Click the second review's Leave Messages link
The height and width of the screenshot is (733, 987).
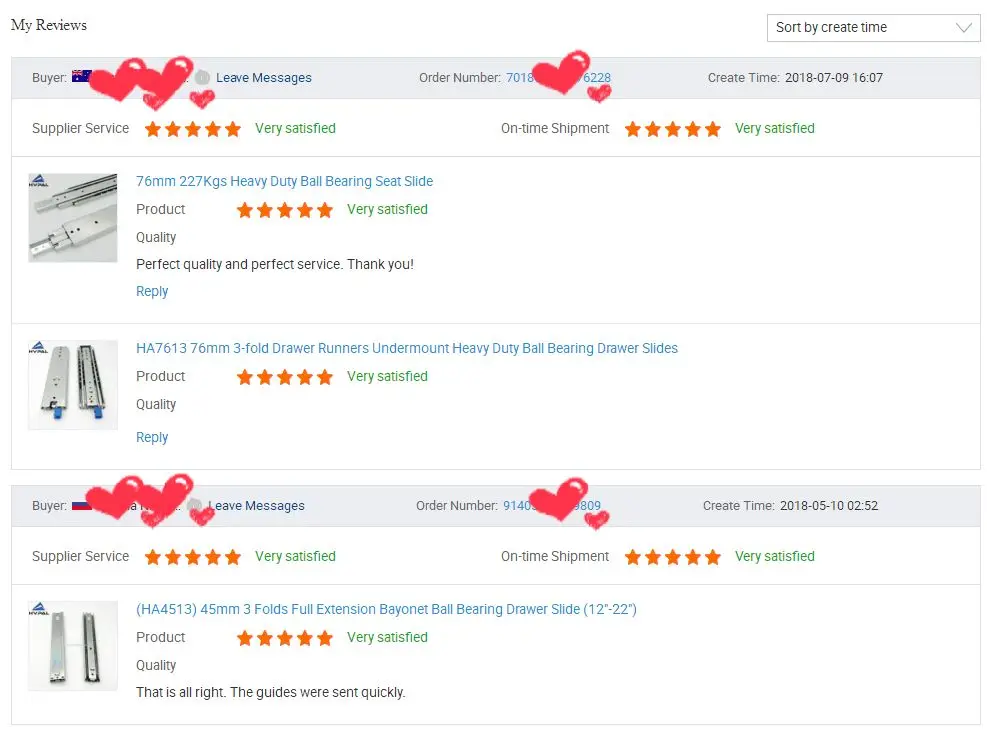(257, 506)
